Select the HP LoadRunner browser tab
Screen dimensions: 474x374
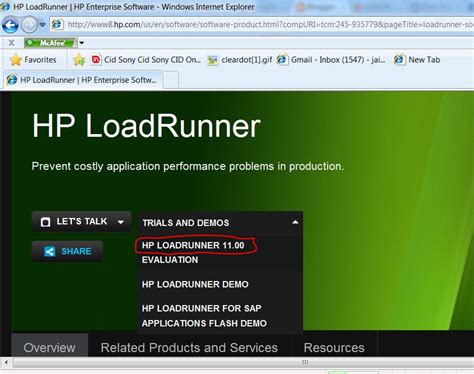pyautogui.click(x=82, y=80)
